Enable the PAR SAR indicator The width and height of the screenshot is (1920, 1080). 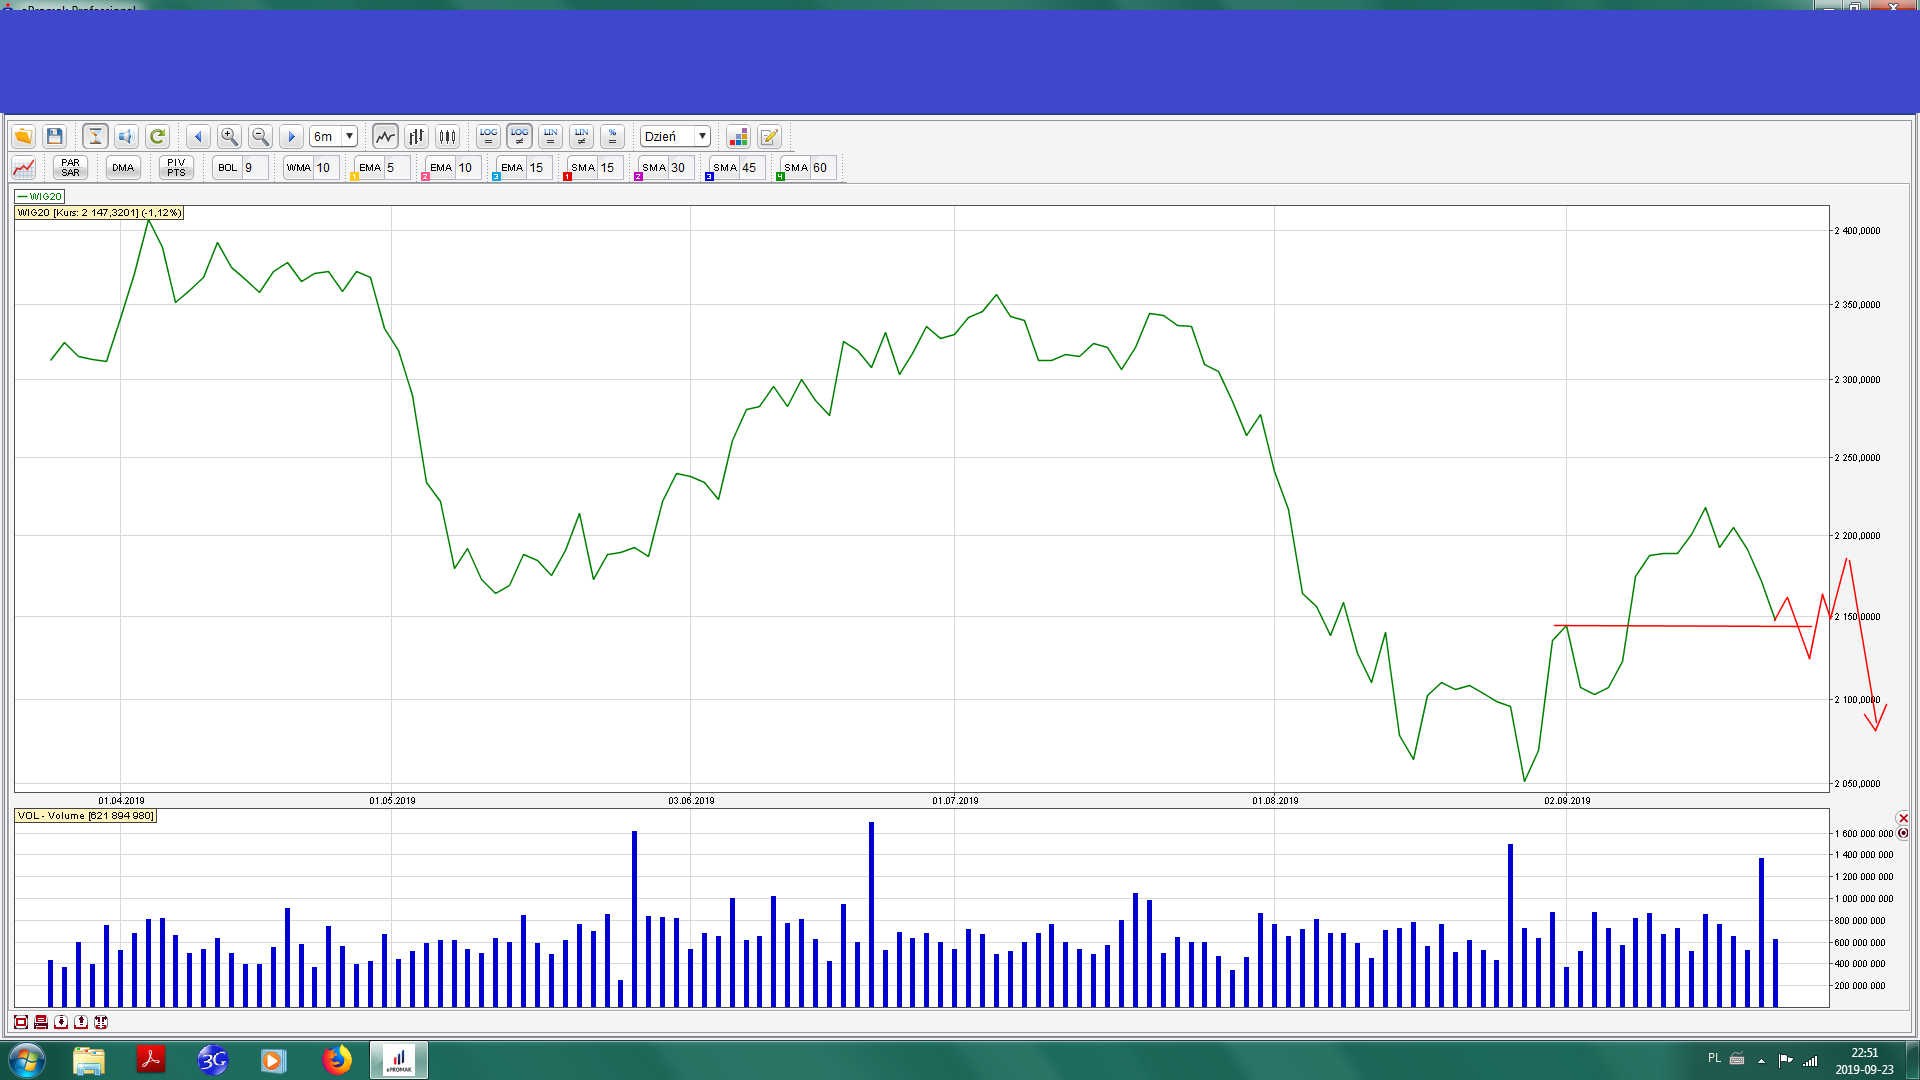[70, 168]
